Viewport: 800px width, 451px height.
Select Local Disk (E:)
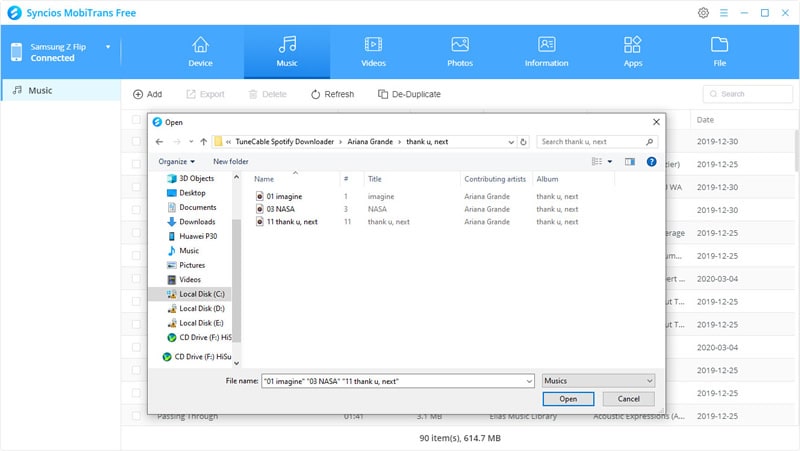pyautogui.click(x=196, y=323)
